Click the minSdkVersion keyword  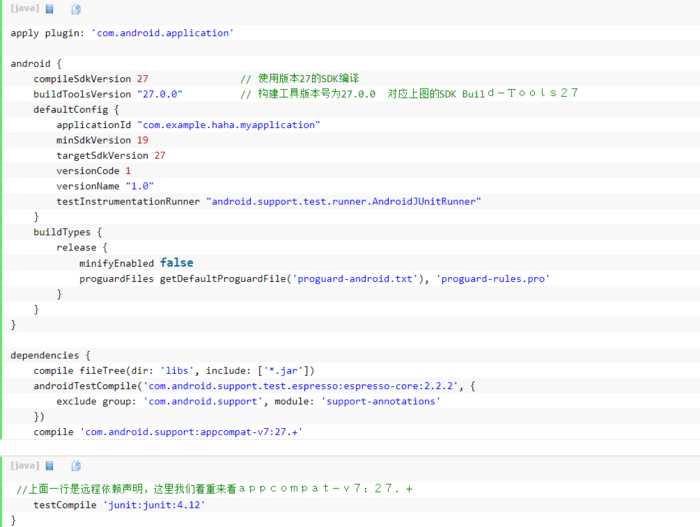point(94,140)
